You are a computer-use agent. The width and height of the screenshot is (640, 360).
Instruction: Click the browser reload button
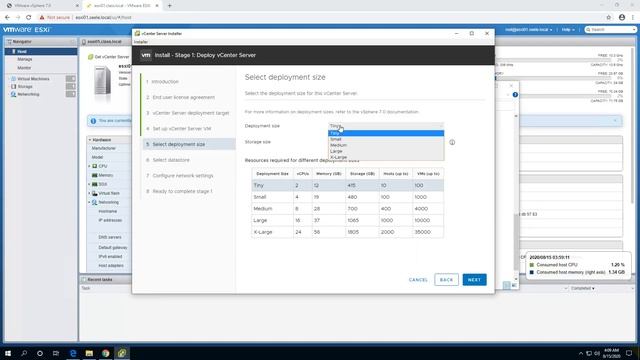pos(29,18)
